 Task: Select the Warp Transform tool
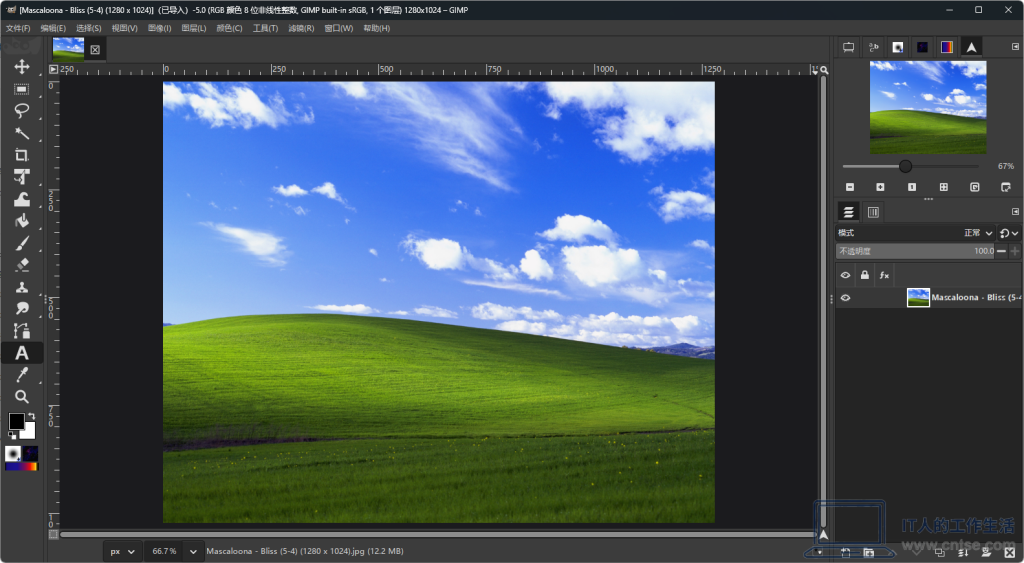click(22, 199)
